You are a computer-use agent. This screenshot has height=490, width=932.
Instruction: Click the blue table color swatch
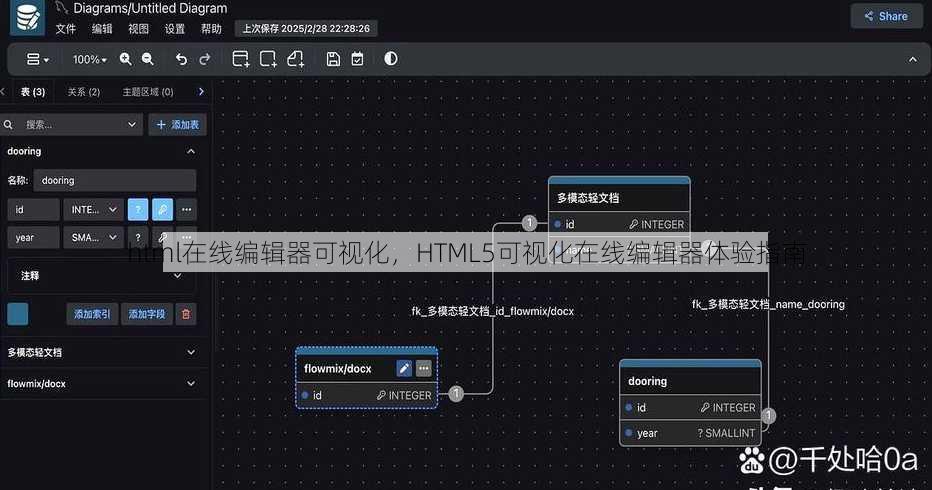tap(18, 314)
